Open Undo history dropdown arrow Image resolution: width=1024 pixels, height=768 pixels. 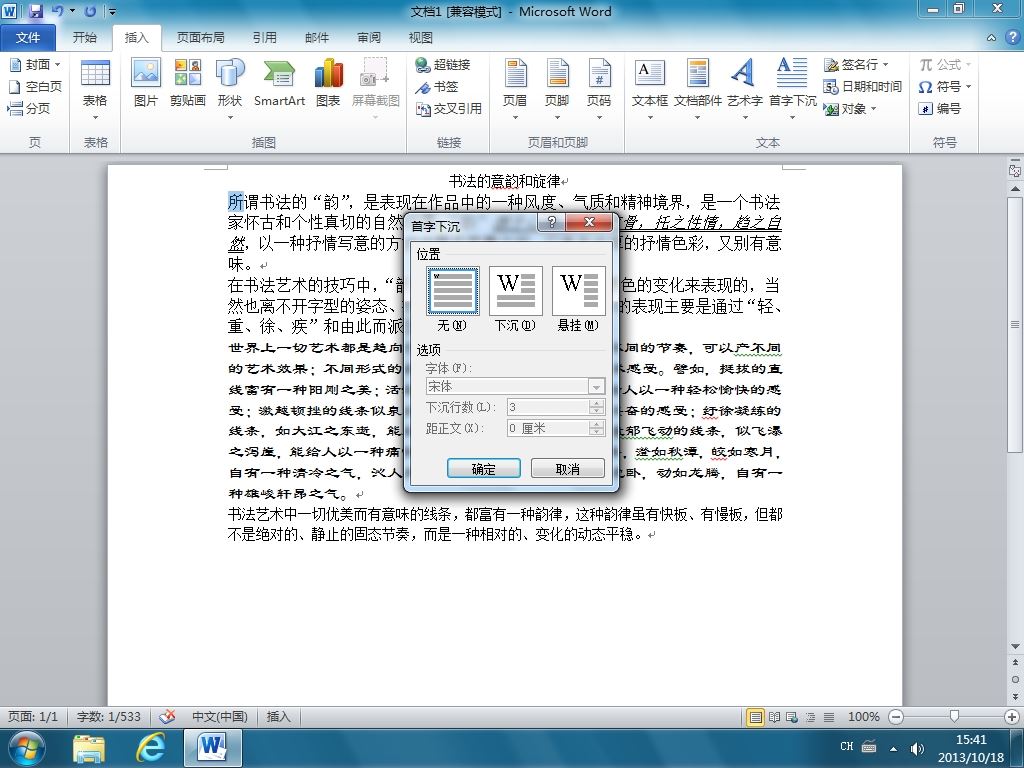72,11
